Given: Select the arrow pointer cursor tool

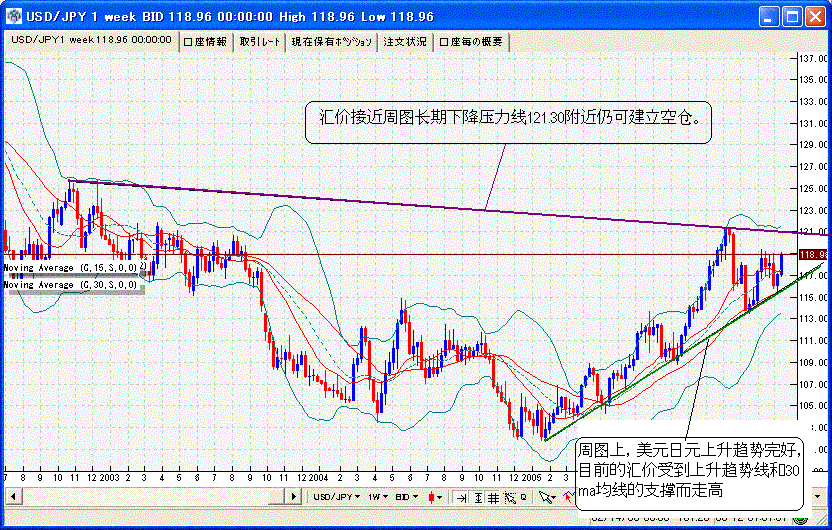Looking at the screenshot, I should 546,496.
